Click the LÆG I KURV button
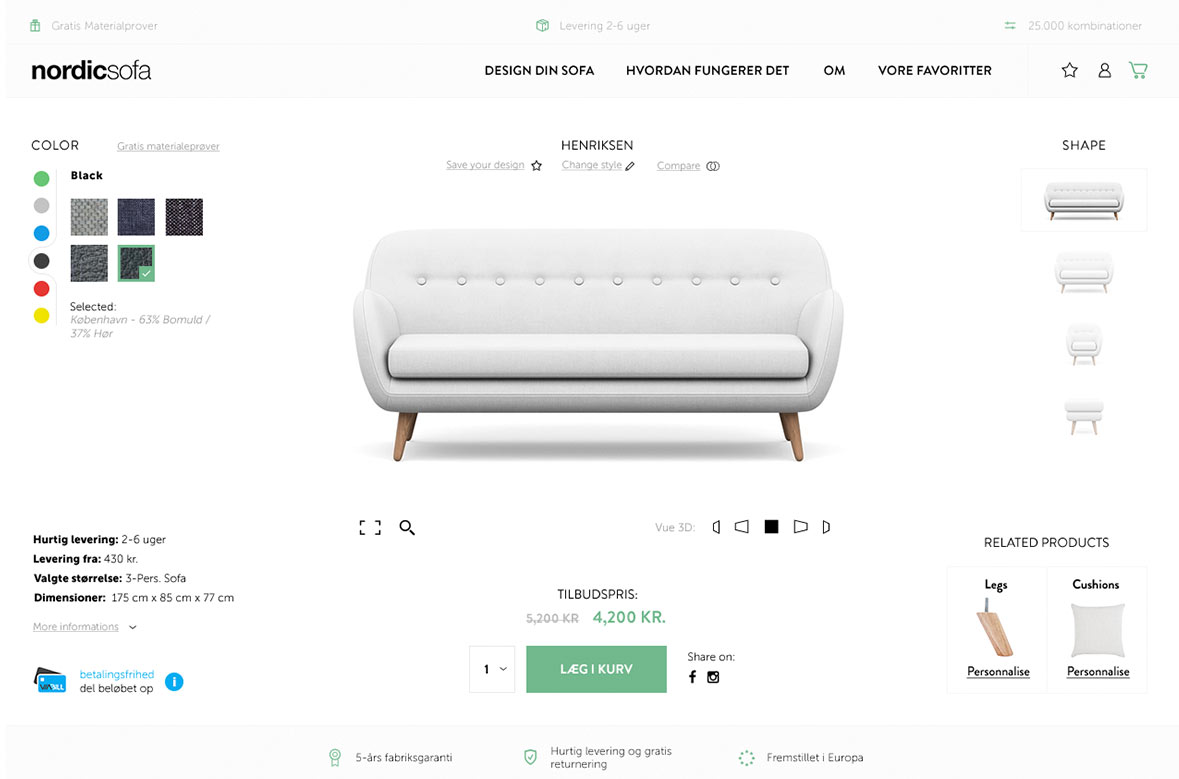 (x=596, y=669)
